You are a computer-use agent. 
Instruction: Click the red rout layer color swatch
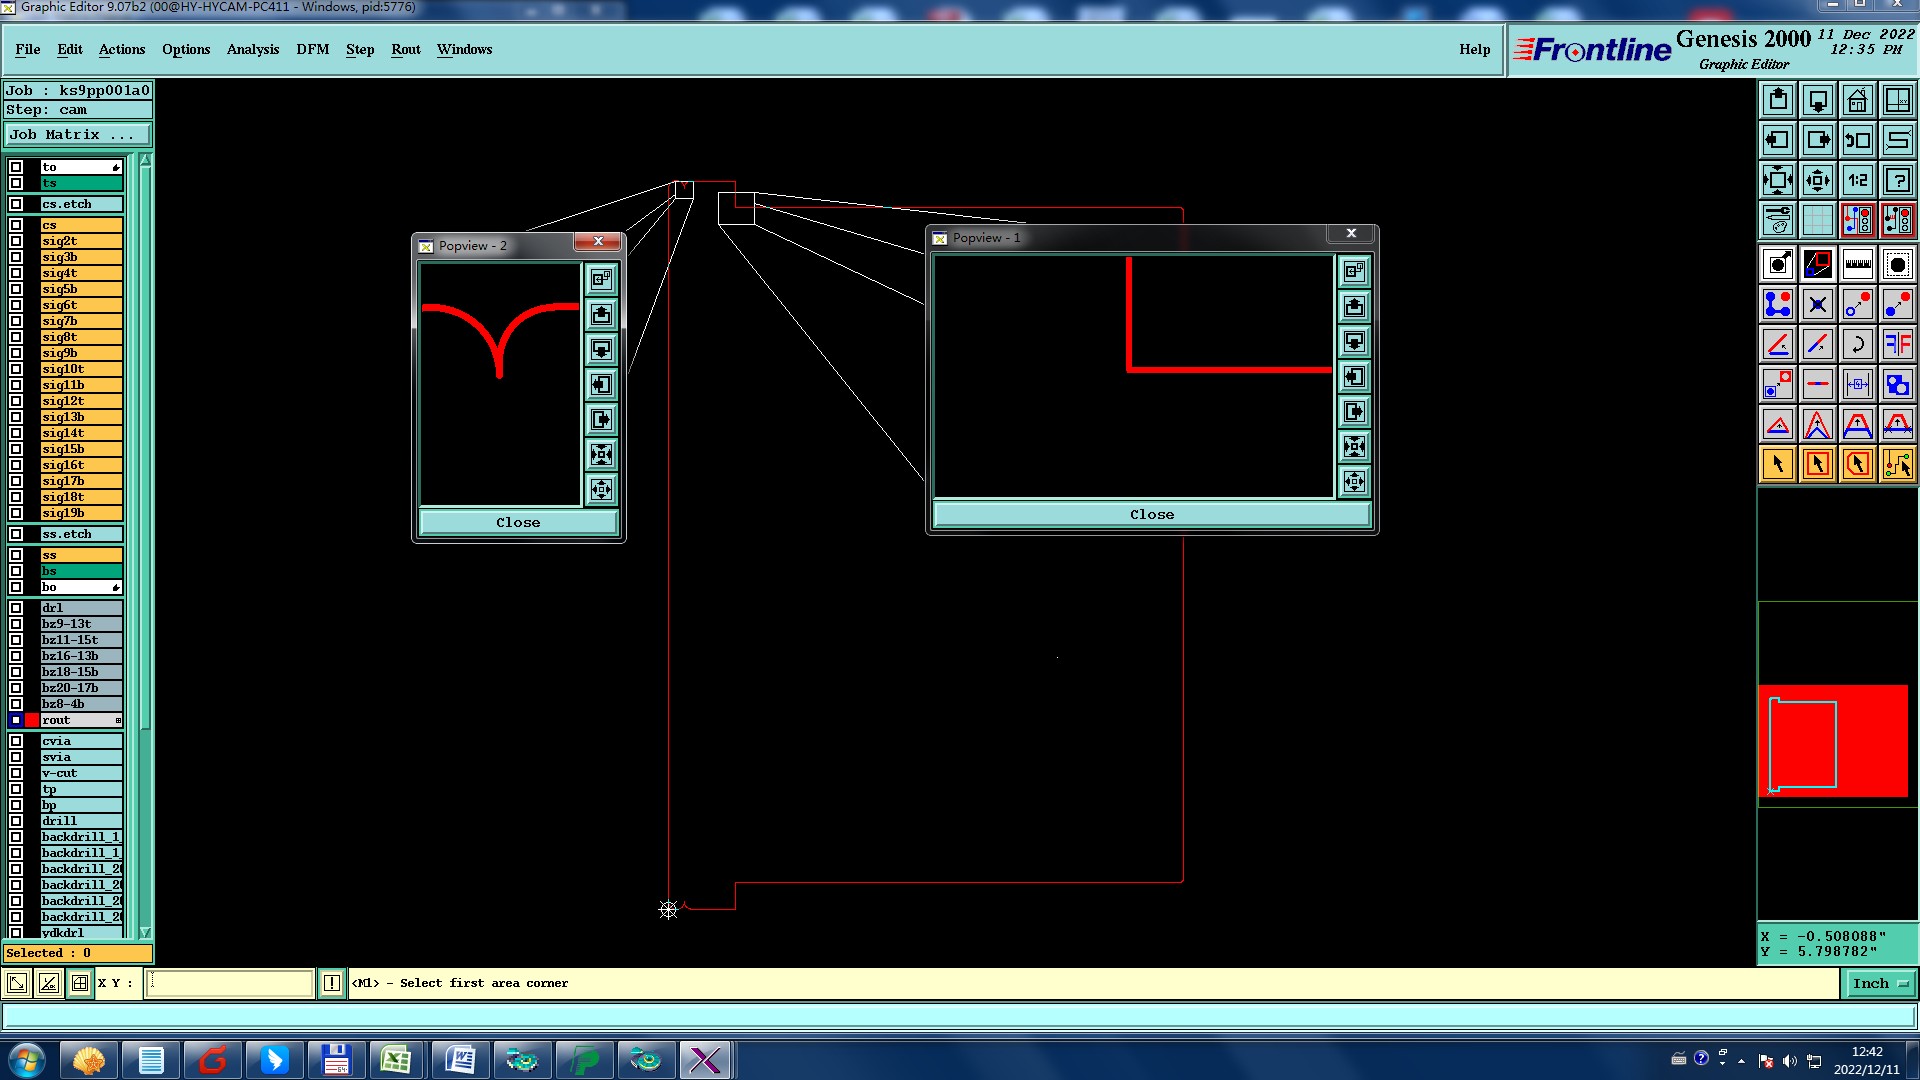pos(32,720)
